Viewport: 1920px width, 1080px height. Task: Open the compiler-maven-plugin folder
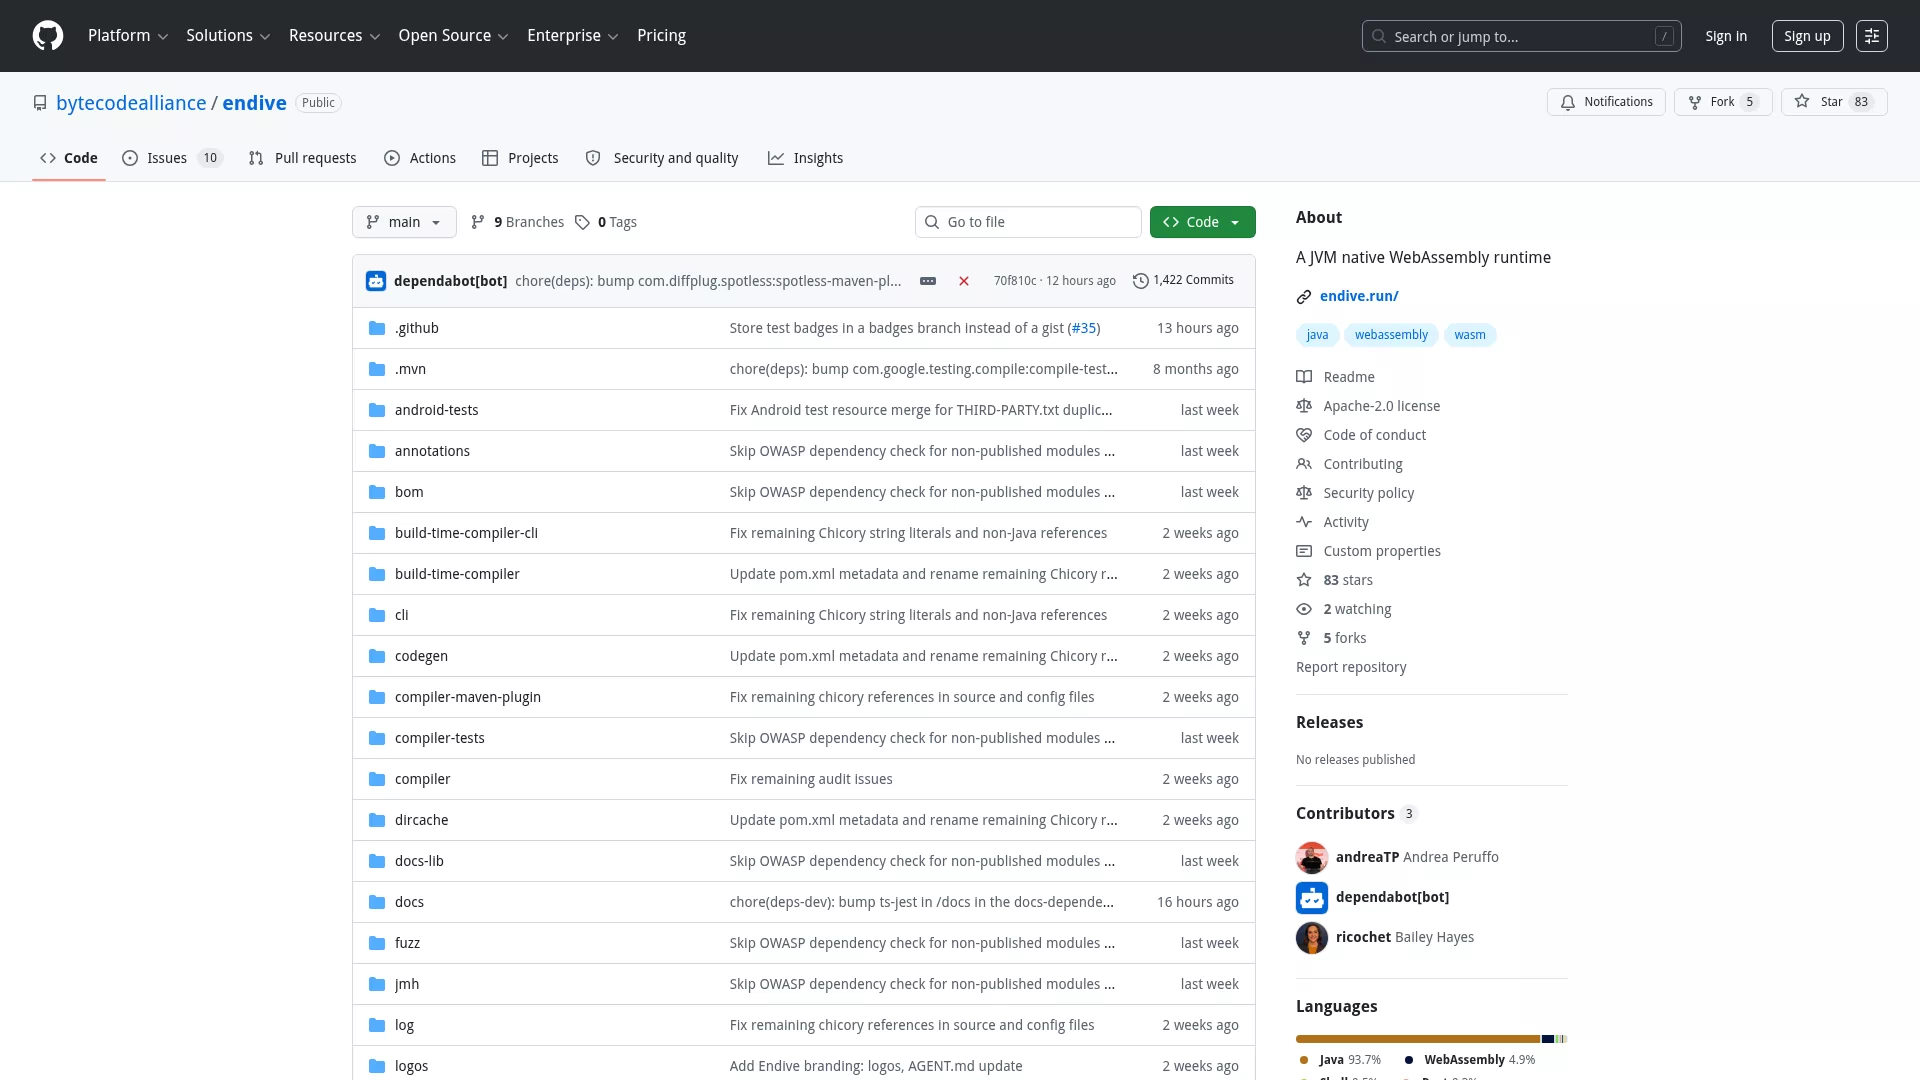pos(468,697)
